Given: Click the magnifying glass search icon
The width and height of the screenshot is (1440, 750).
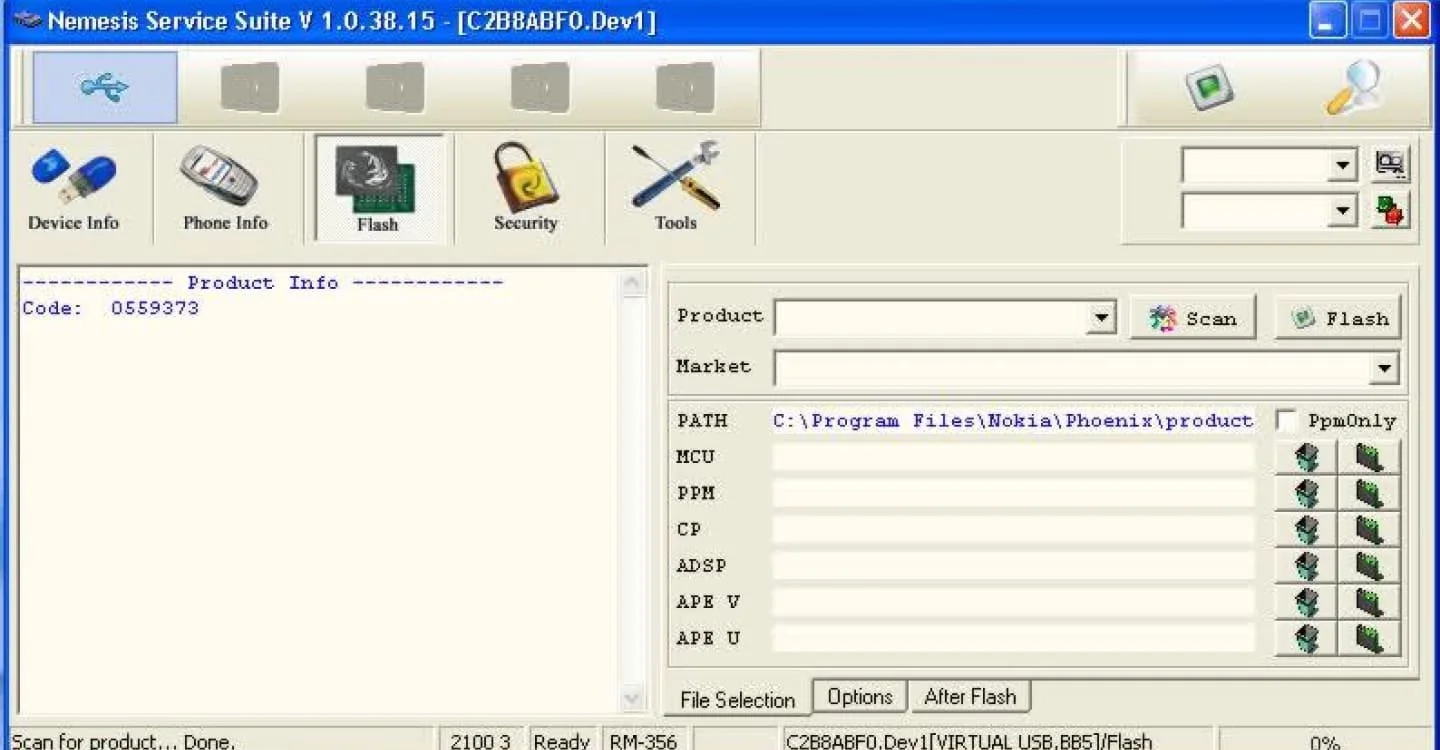Looking at the screenshot, I should pos(1355,88).
